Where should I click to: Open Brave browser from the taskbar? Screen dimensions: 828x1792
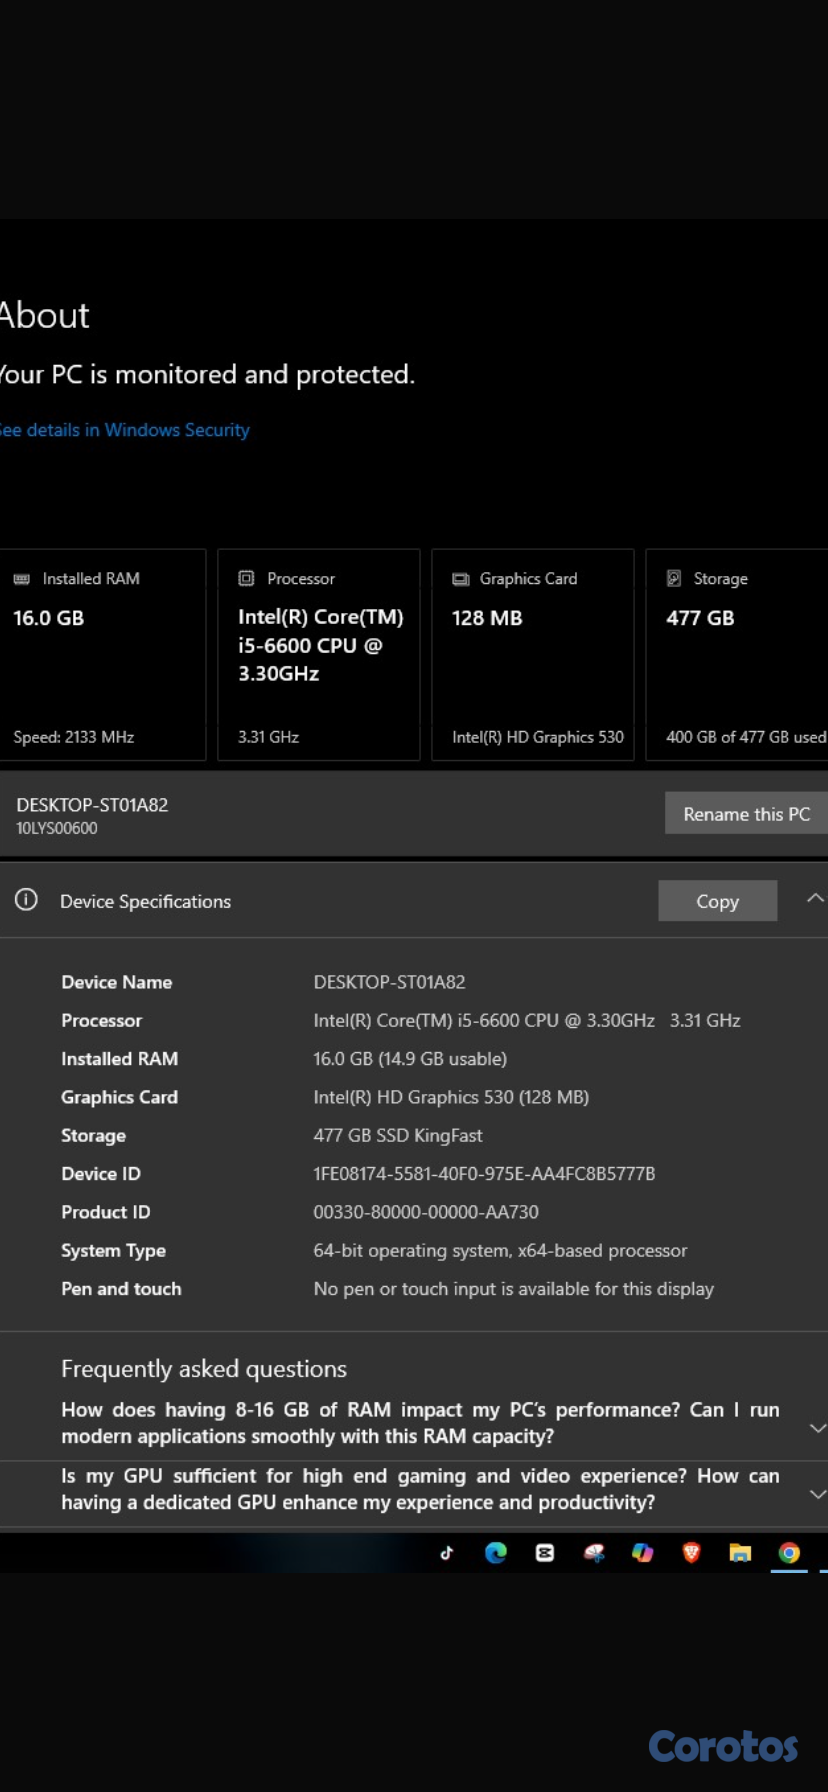coord(691,1552)
